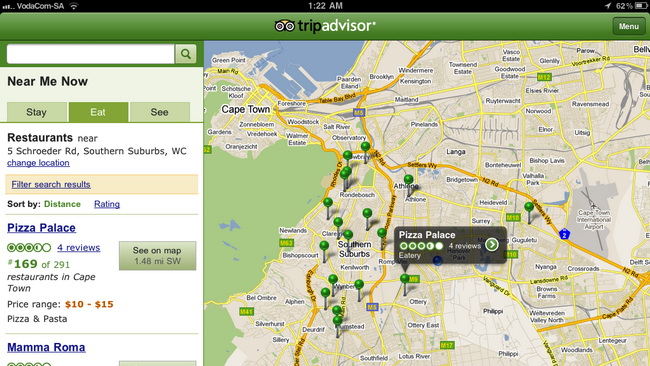Click the arrow in Pizza Palace map popup
Image resolution: width=650 pixels, height=366 pixels.
tap(492, 245)
